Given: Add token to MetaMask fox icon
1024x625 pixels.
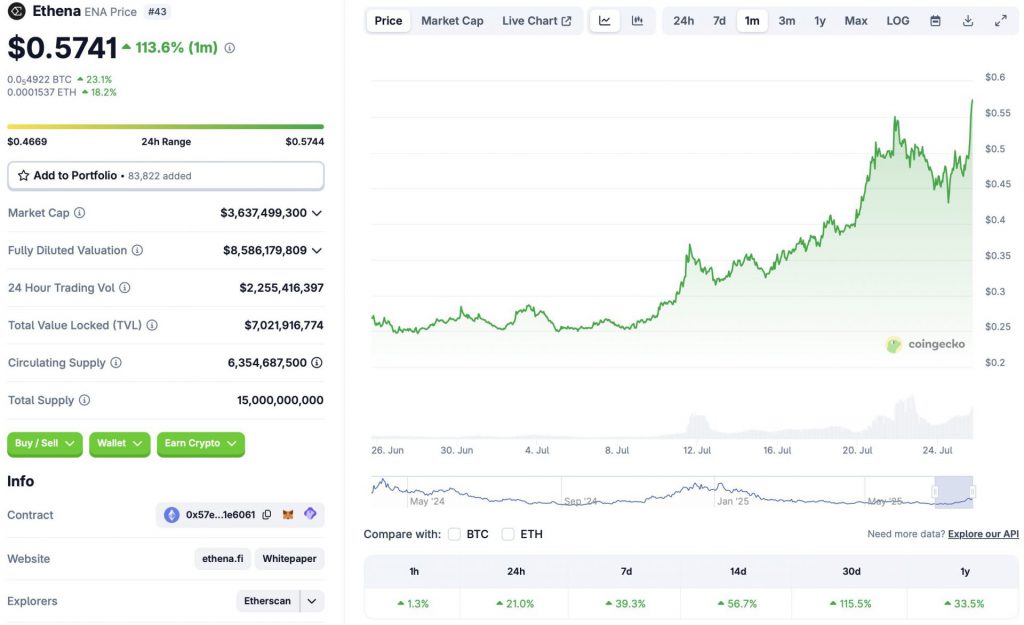Looking at the screenshot, I should tap(288, 515).
